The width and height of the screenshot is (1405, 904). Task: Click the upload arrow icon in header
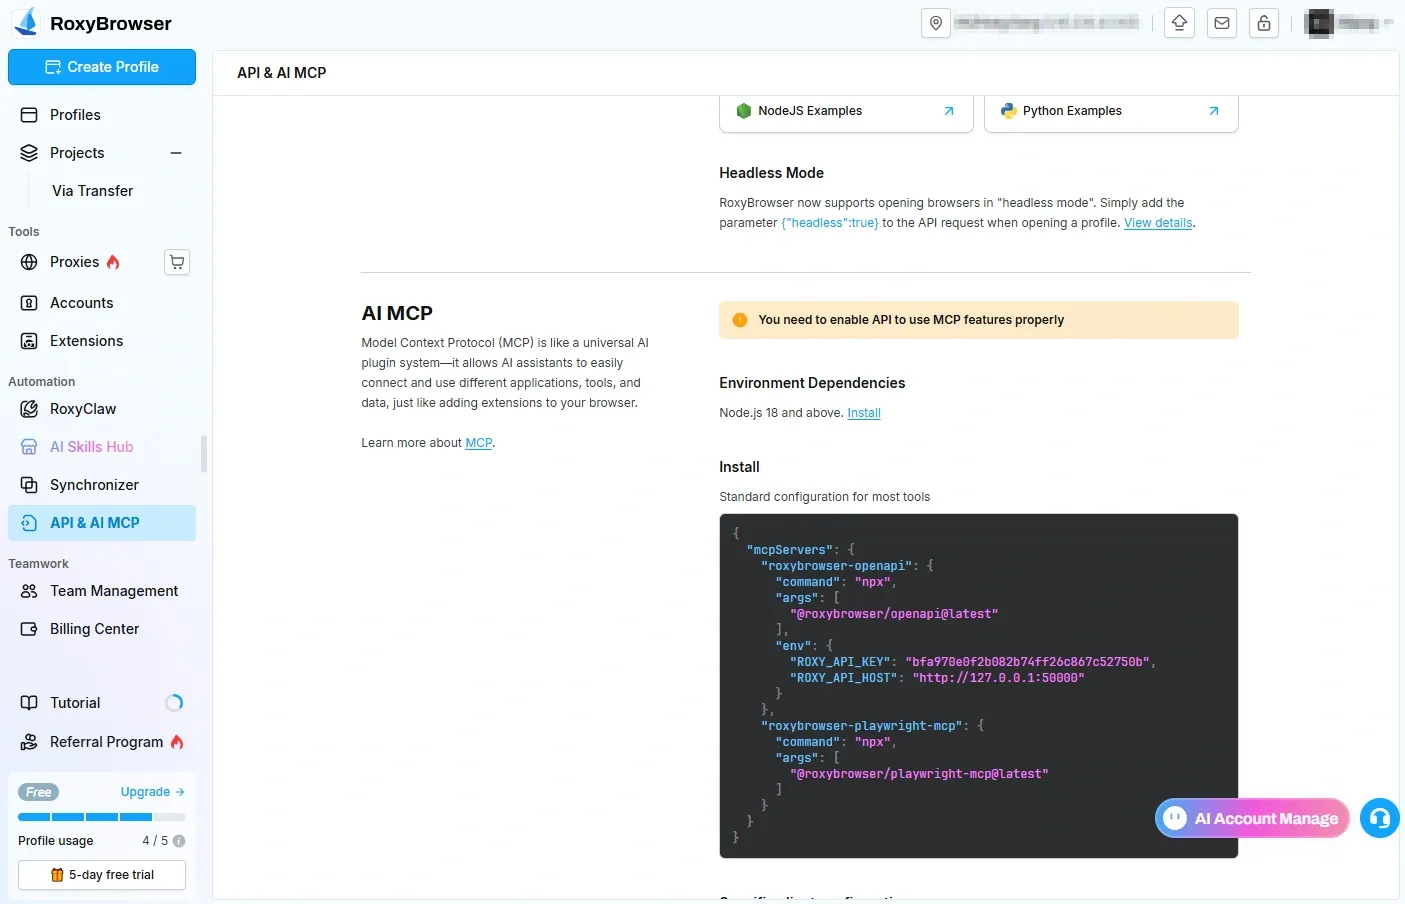(1180, 23)
